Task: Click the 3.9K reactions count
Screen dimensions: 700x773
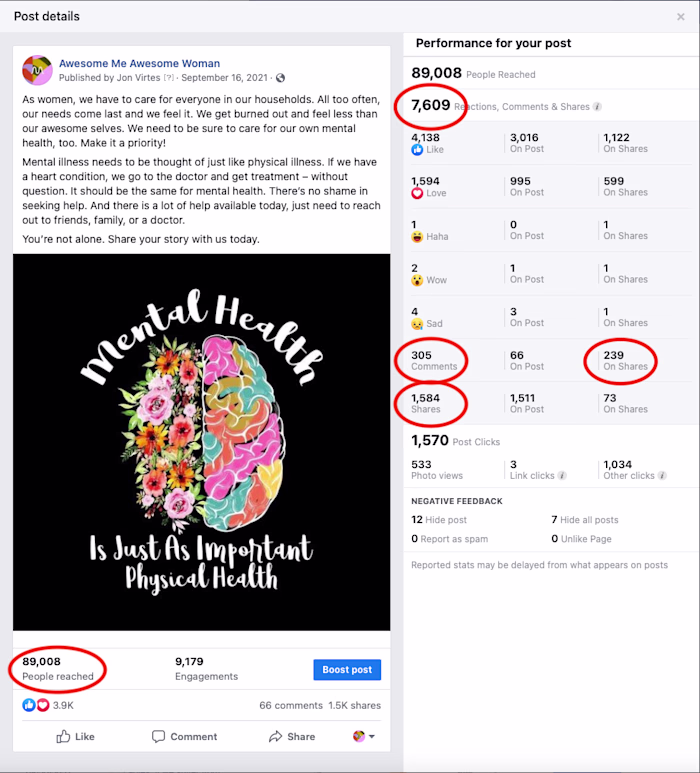Action: (x=63, y=705)
